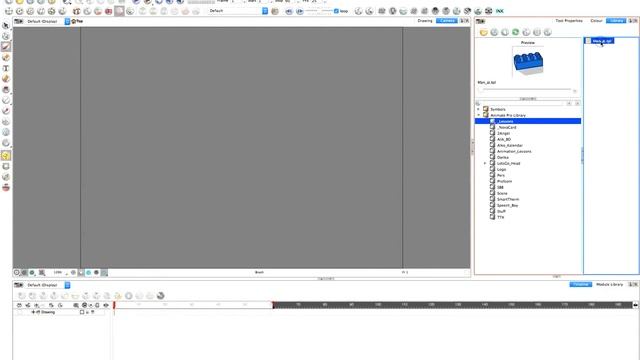The height and width of the screenshot is (360, 640).
Task: Click the green INK icon in top toolbar
Action: (500, 11)
